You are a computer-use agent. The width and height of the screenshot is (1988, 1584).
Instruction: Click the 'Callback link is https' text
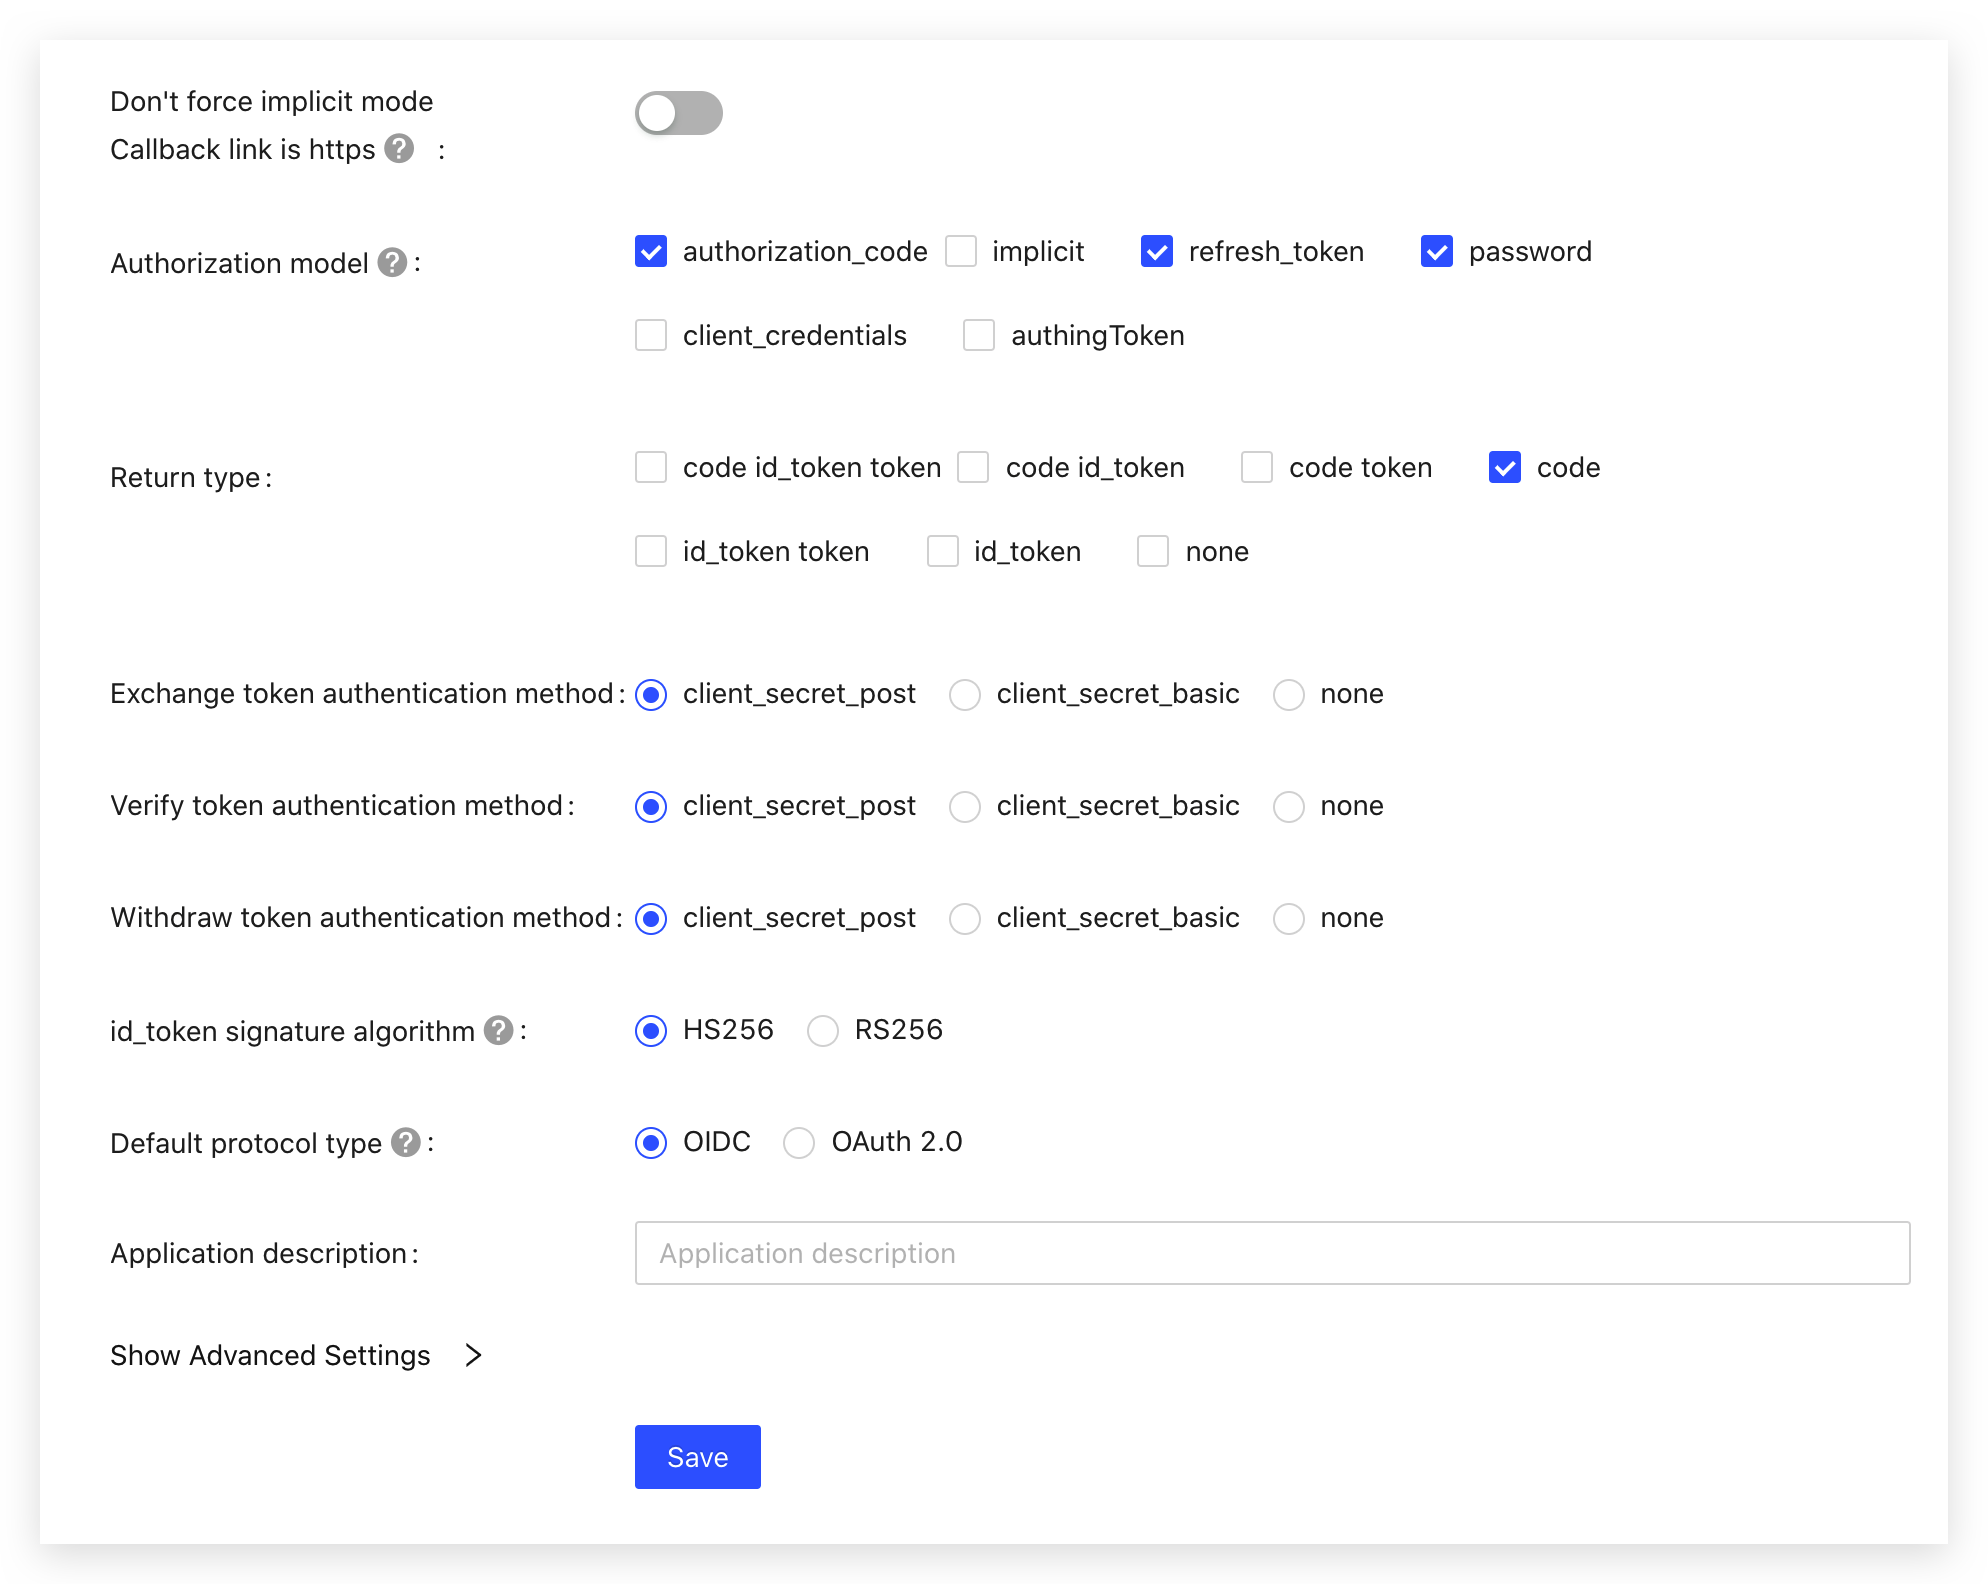pyautogui.click(x=243, y=150)
